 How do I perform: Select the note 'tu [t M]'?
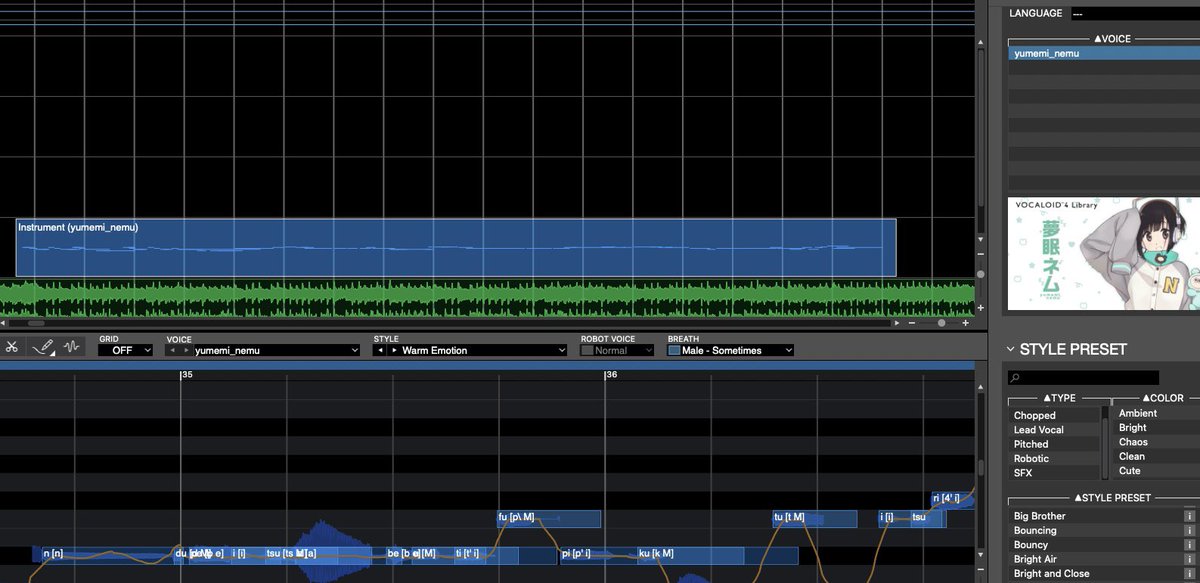814,518
